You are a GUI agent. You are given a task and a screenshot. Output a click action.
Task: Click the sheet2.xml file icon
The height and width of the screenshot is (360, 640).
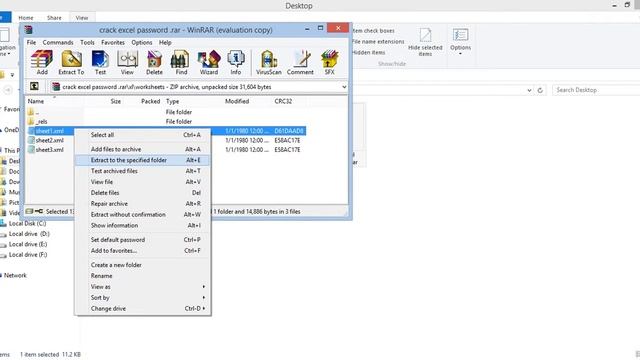click(x=31, y=140)
